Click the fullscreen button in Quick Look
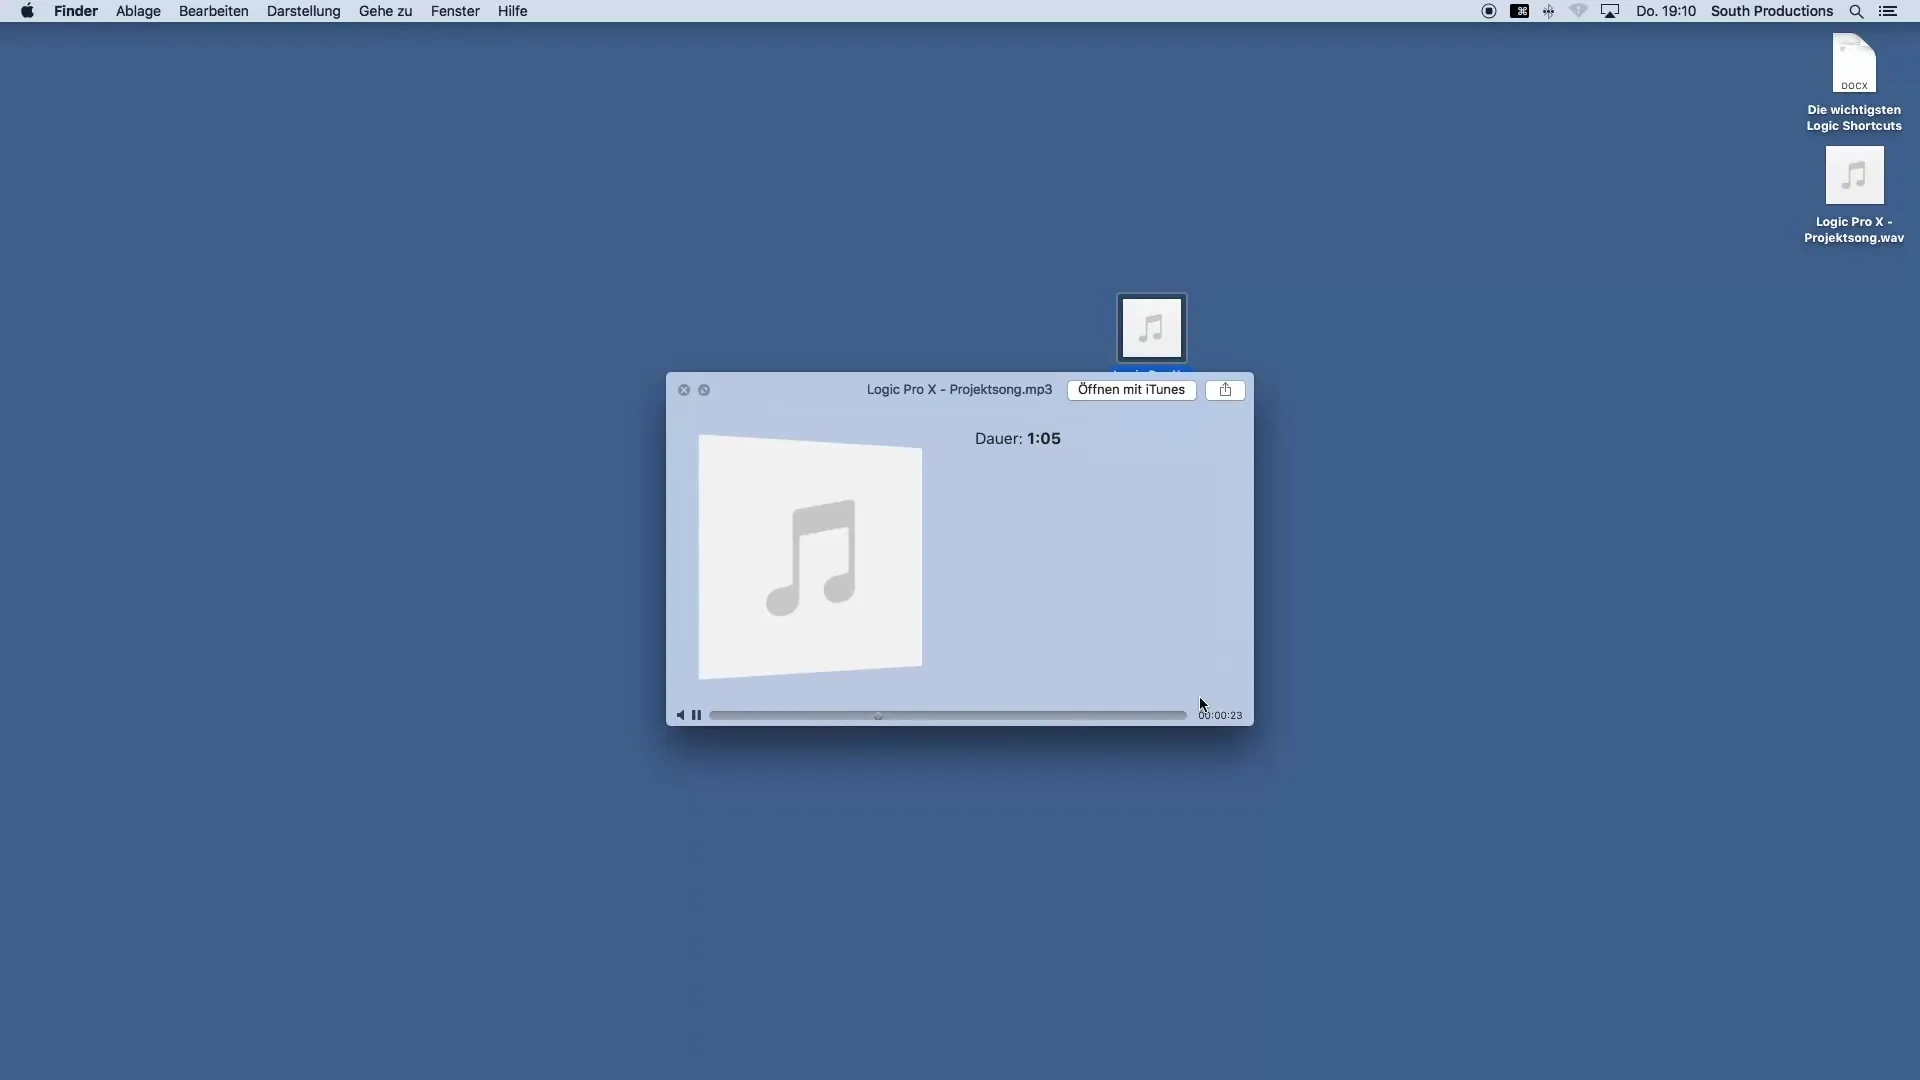1920x1080 pixels. coord(704,390)
